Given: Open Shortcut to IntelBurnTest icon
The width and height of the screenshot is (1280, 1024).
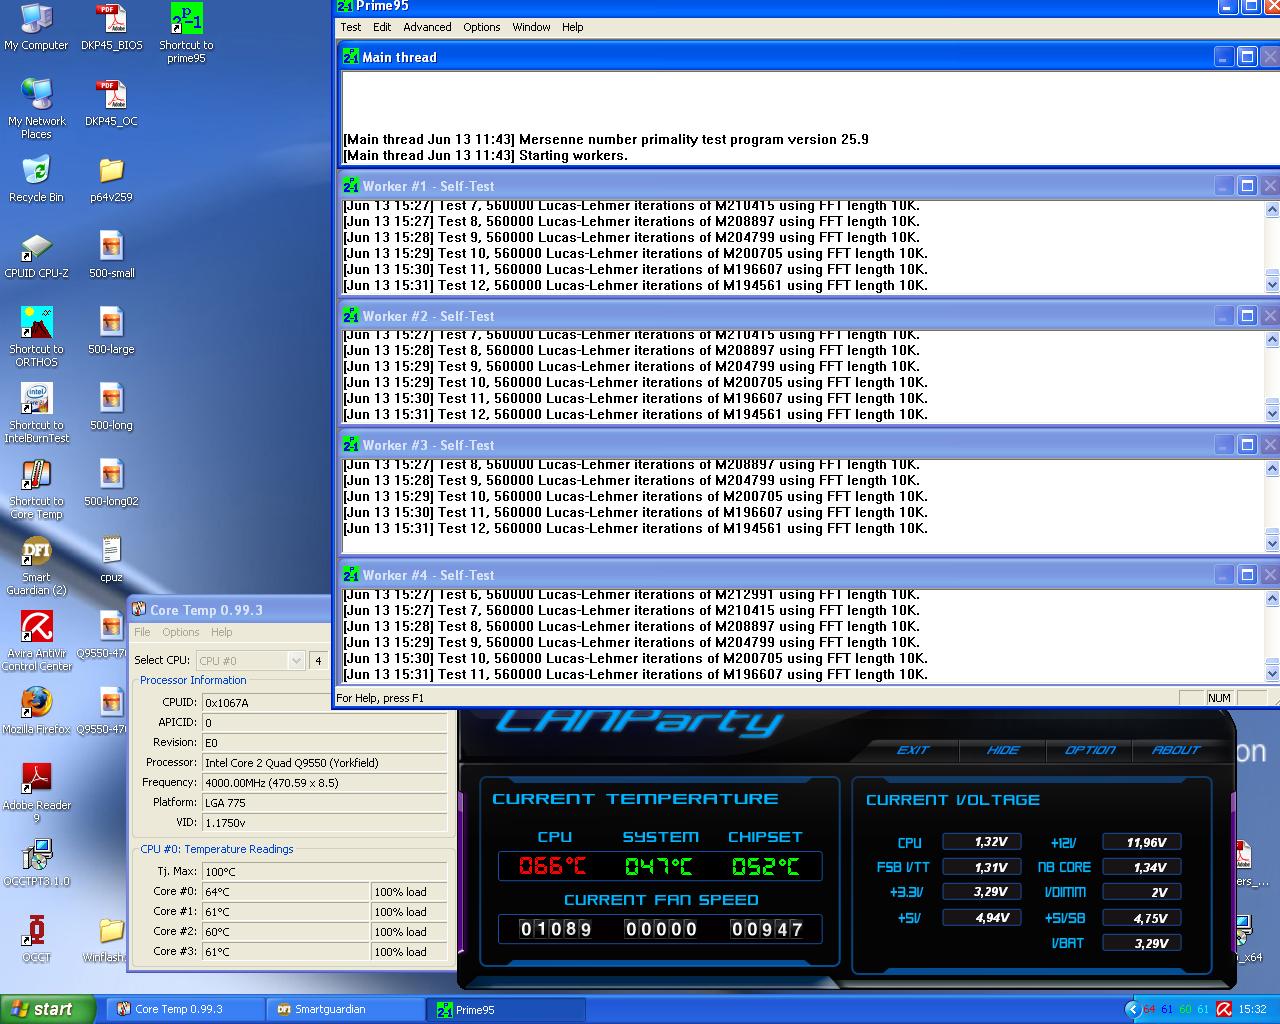Looking at the screenshot, I should pos(36,414).
